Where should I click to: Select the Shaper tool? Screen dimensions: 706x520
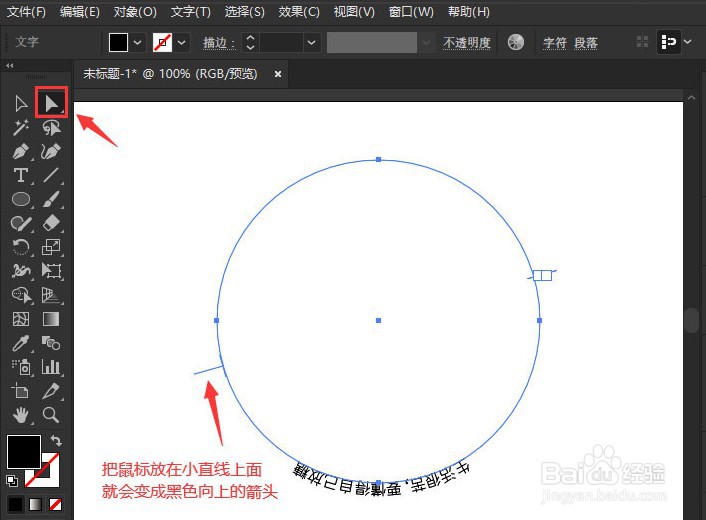click(21, 223)
